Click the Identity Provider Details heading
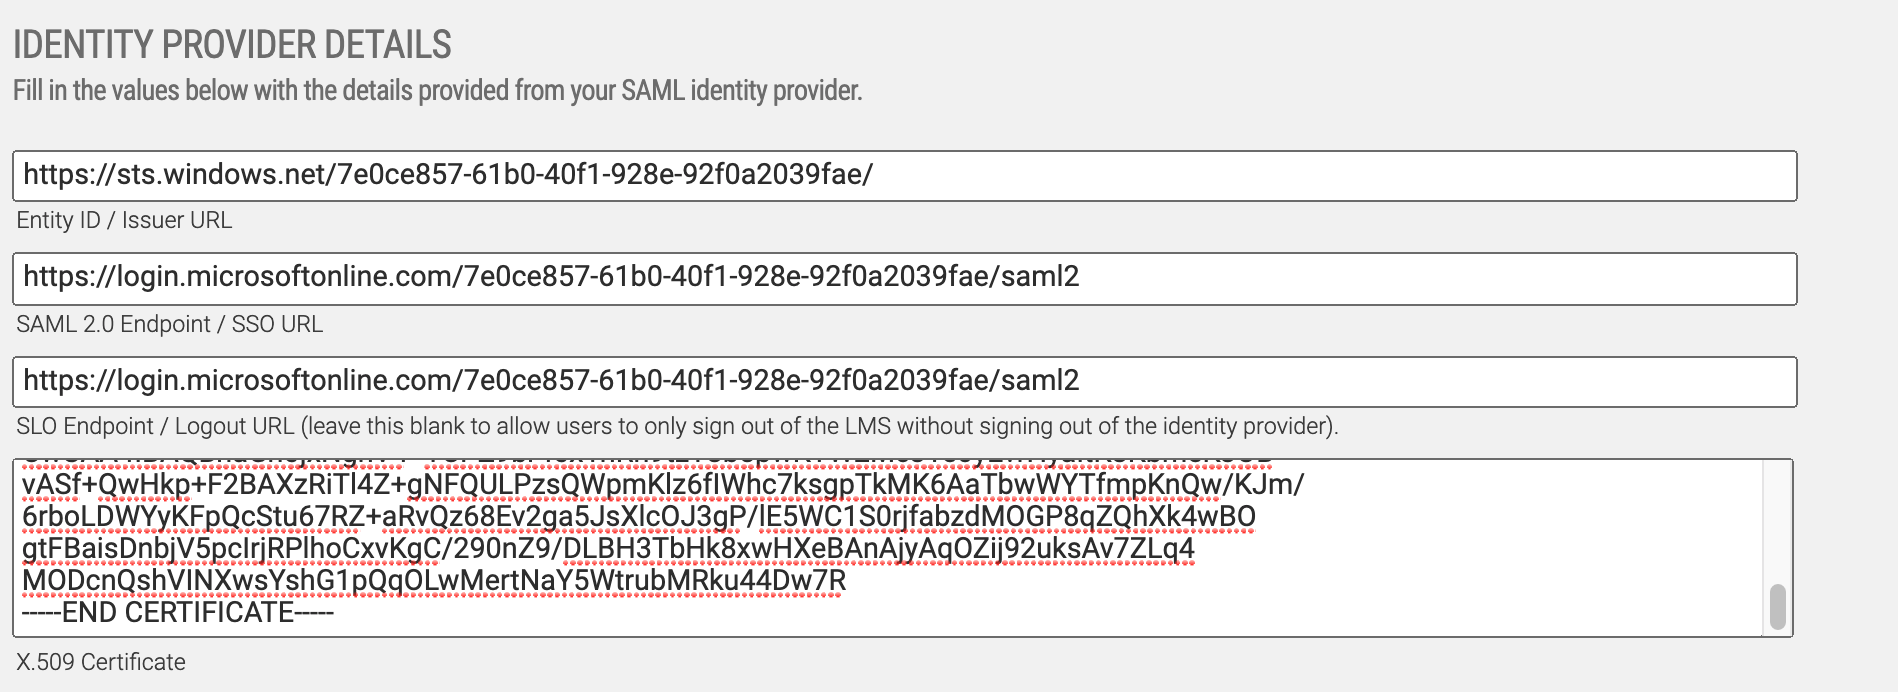 click(232, 46)
